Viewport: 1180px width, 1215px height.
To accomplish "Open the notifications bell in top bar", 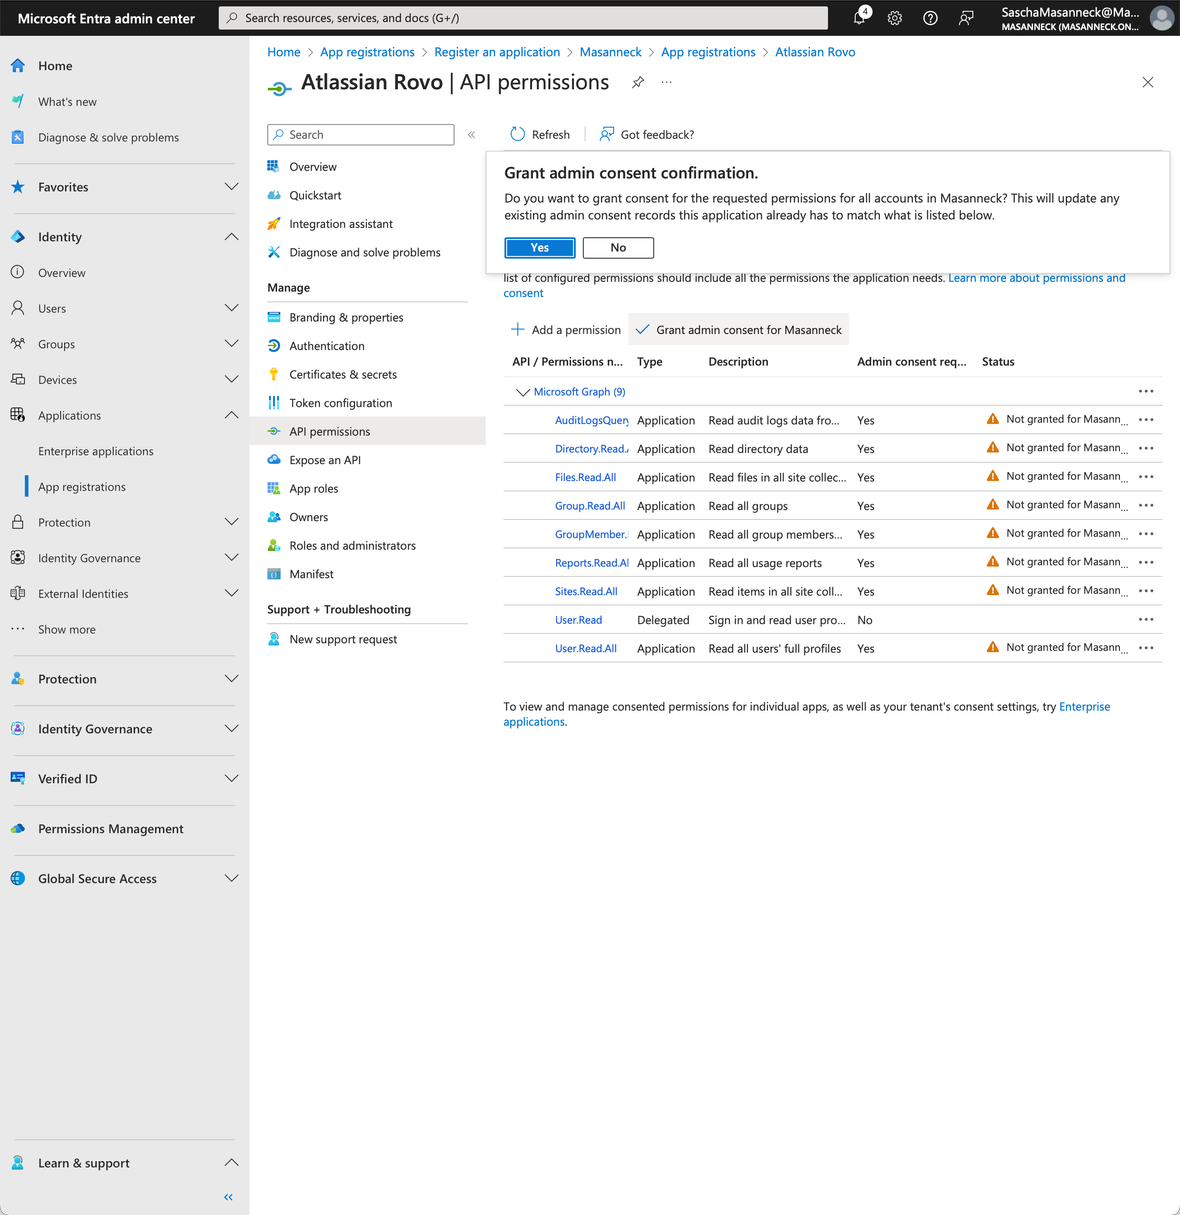I will coord(860,17).
